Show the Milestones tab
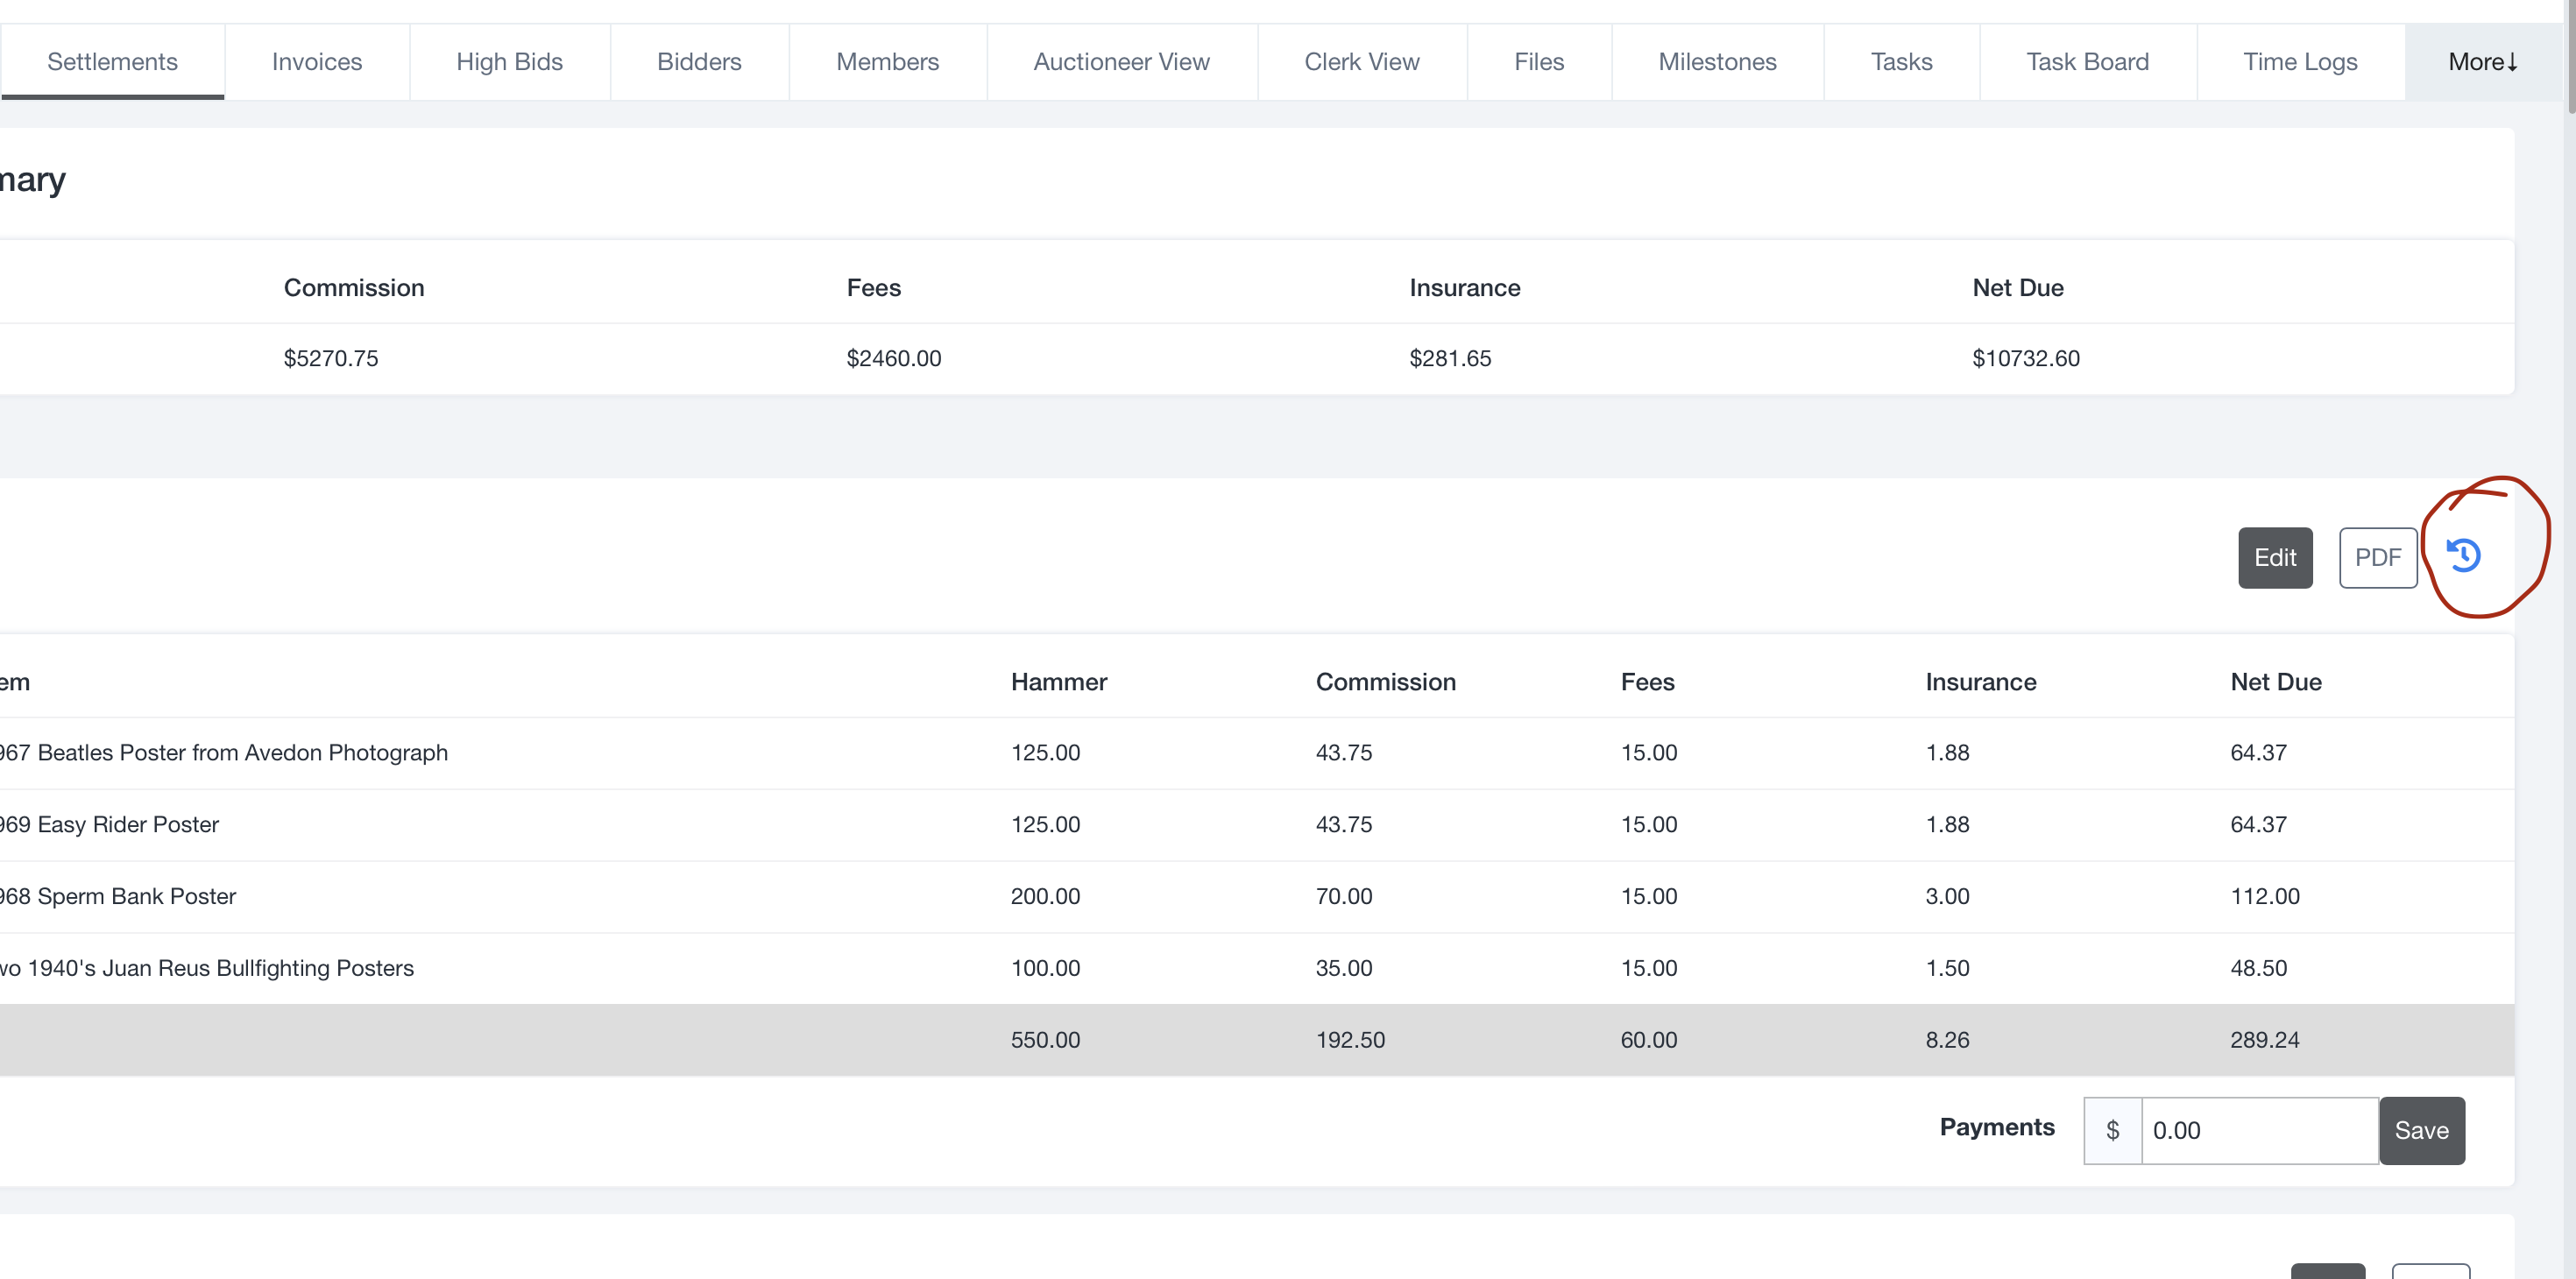Image resolution: width=2576 pixels, height=1279 pixels. pyautogui.click(x=1717, y=62)
